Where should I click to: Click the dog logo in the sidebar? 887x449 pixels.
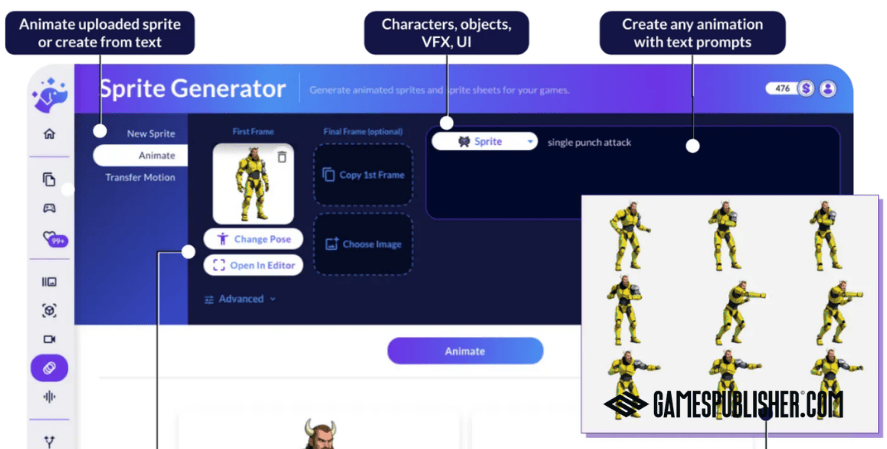[50, 95]
